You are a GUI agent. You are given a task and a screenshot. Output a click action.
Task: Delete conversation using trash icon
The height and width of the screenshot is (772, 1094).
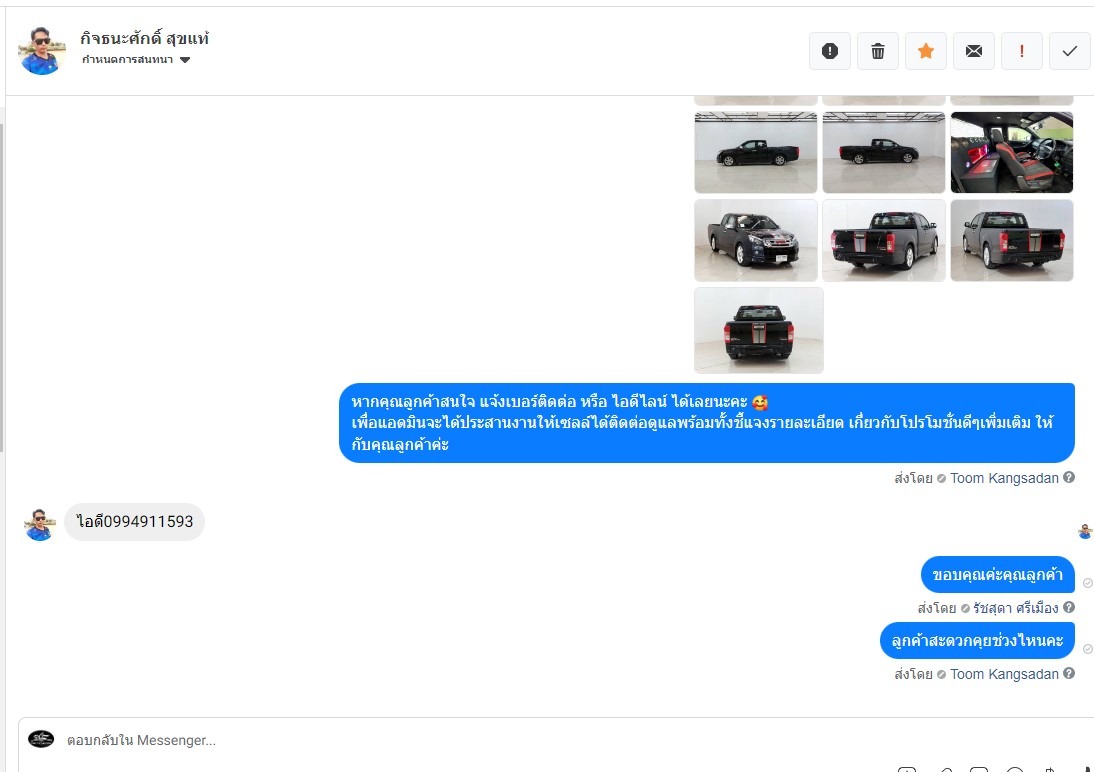(878, 51)
